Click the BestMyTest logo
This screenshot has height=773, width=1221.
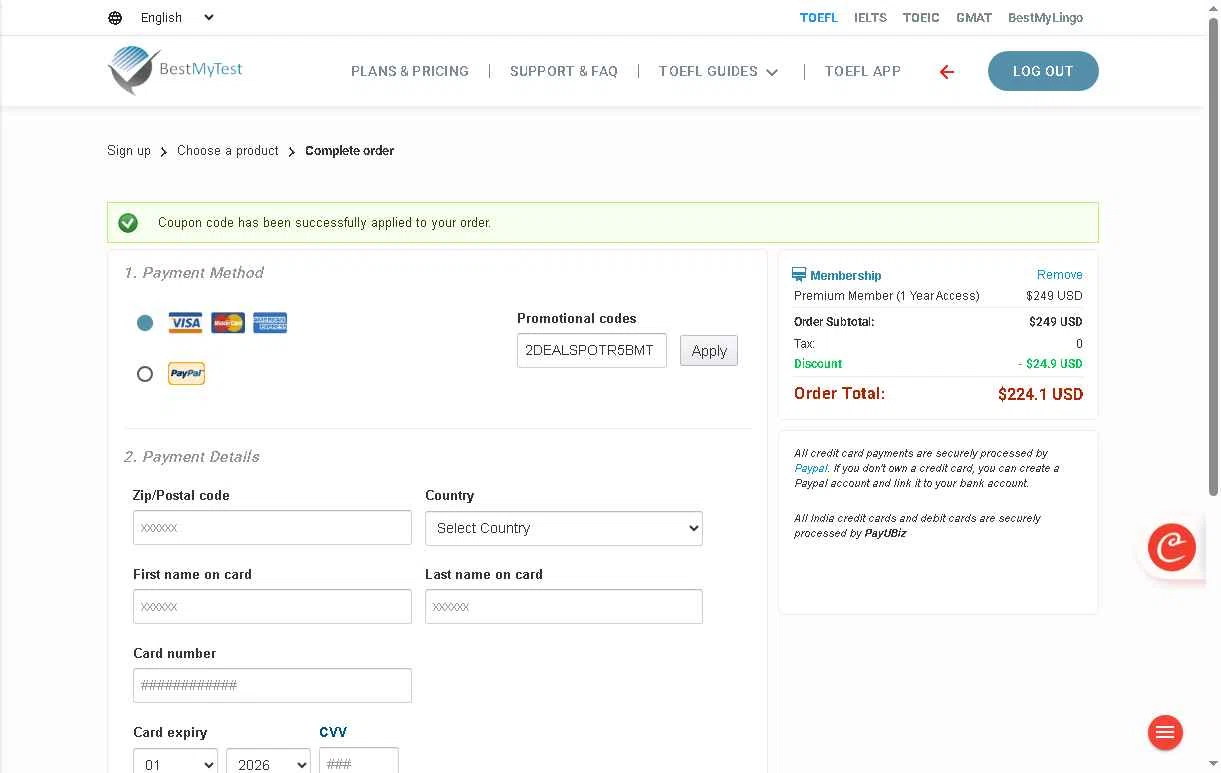coord(175,70)
